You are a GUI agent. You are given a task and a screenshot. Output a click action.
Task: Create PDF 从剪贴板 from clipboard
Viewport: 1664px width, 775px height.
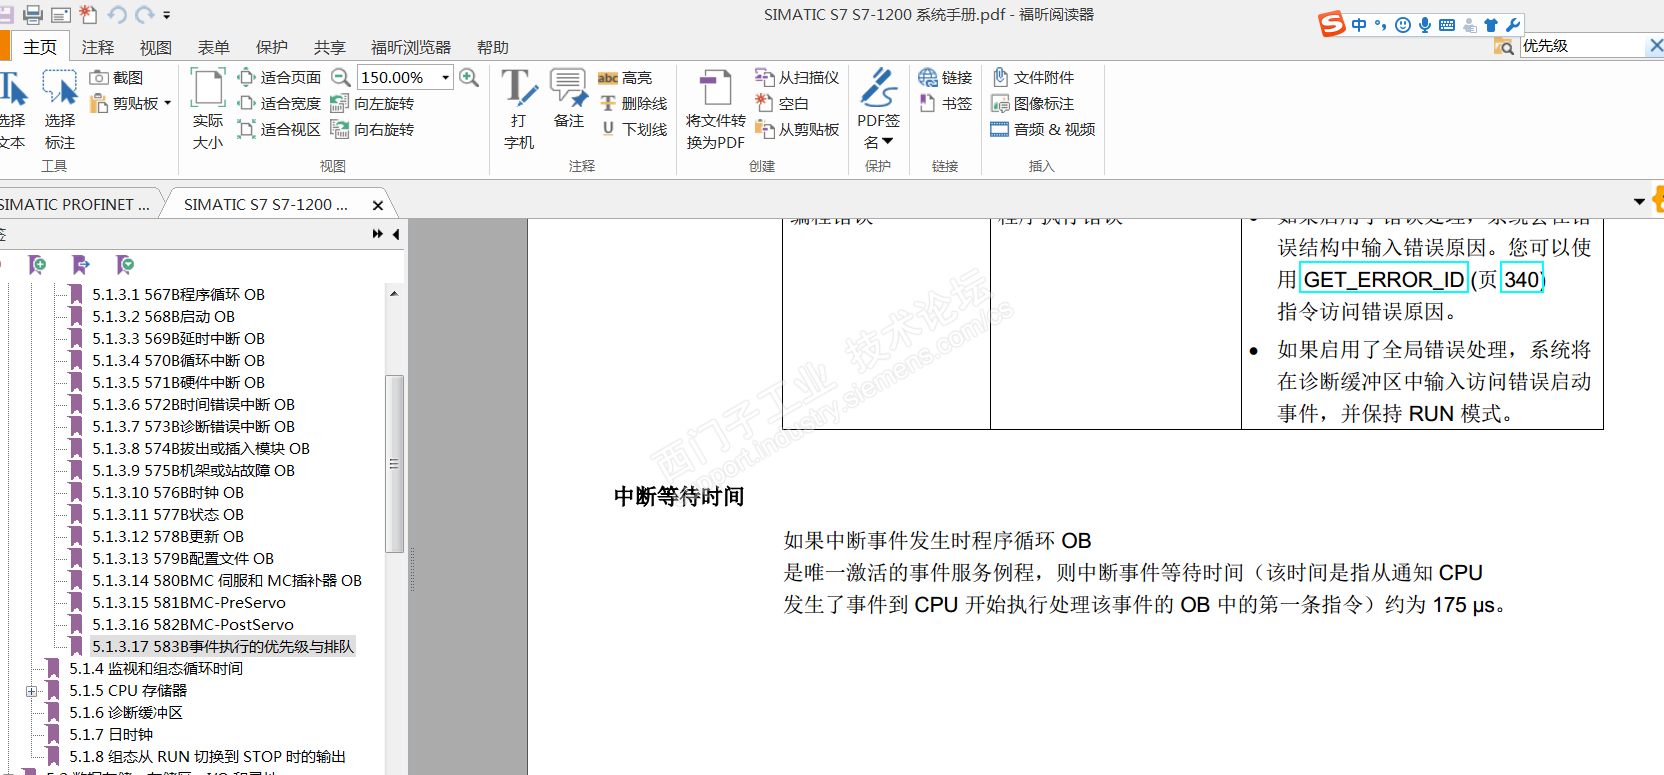point(797,129)
